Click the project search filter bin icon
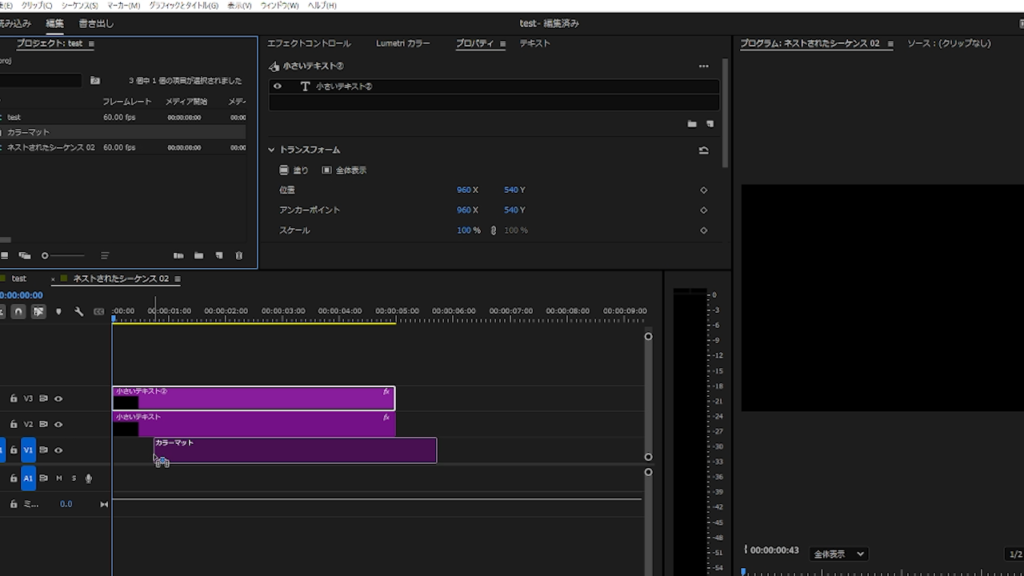 [95, 80]
